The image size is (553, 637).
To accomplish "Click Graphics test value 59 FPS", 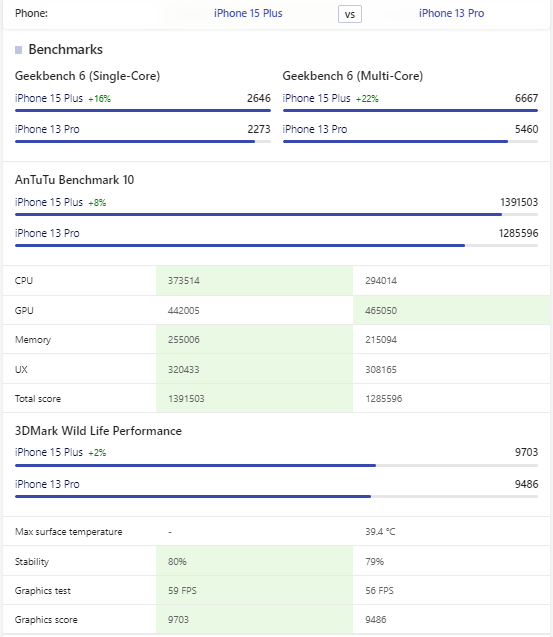I will coord(182,591).
